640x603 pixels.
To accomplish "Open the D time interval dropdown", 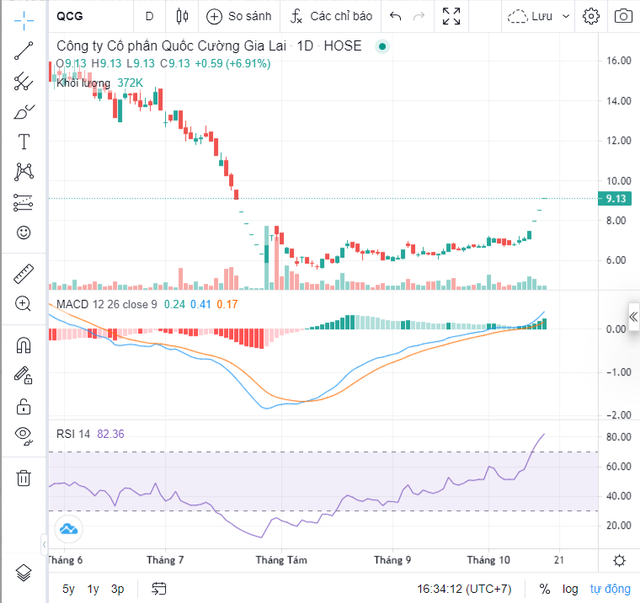I will (149, 16).
